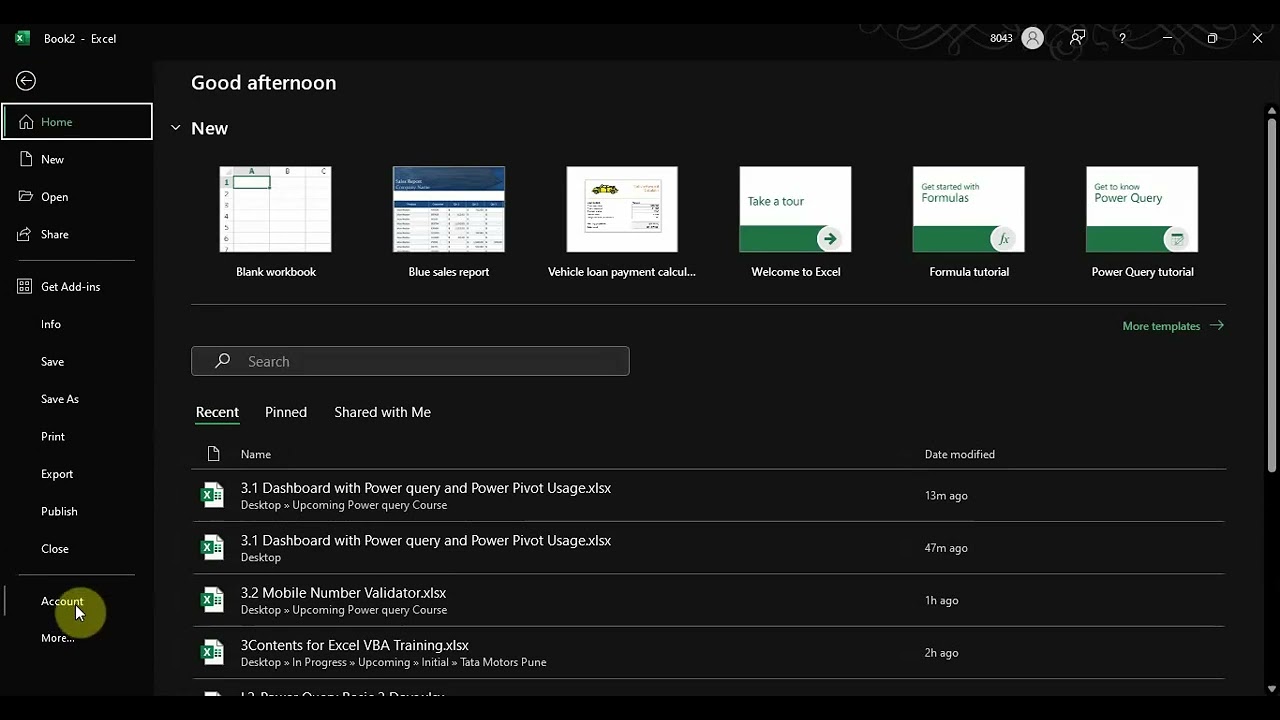Open the Print page
1280x720 pixels.
(53, 436)
